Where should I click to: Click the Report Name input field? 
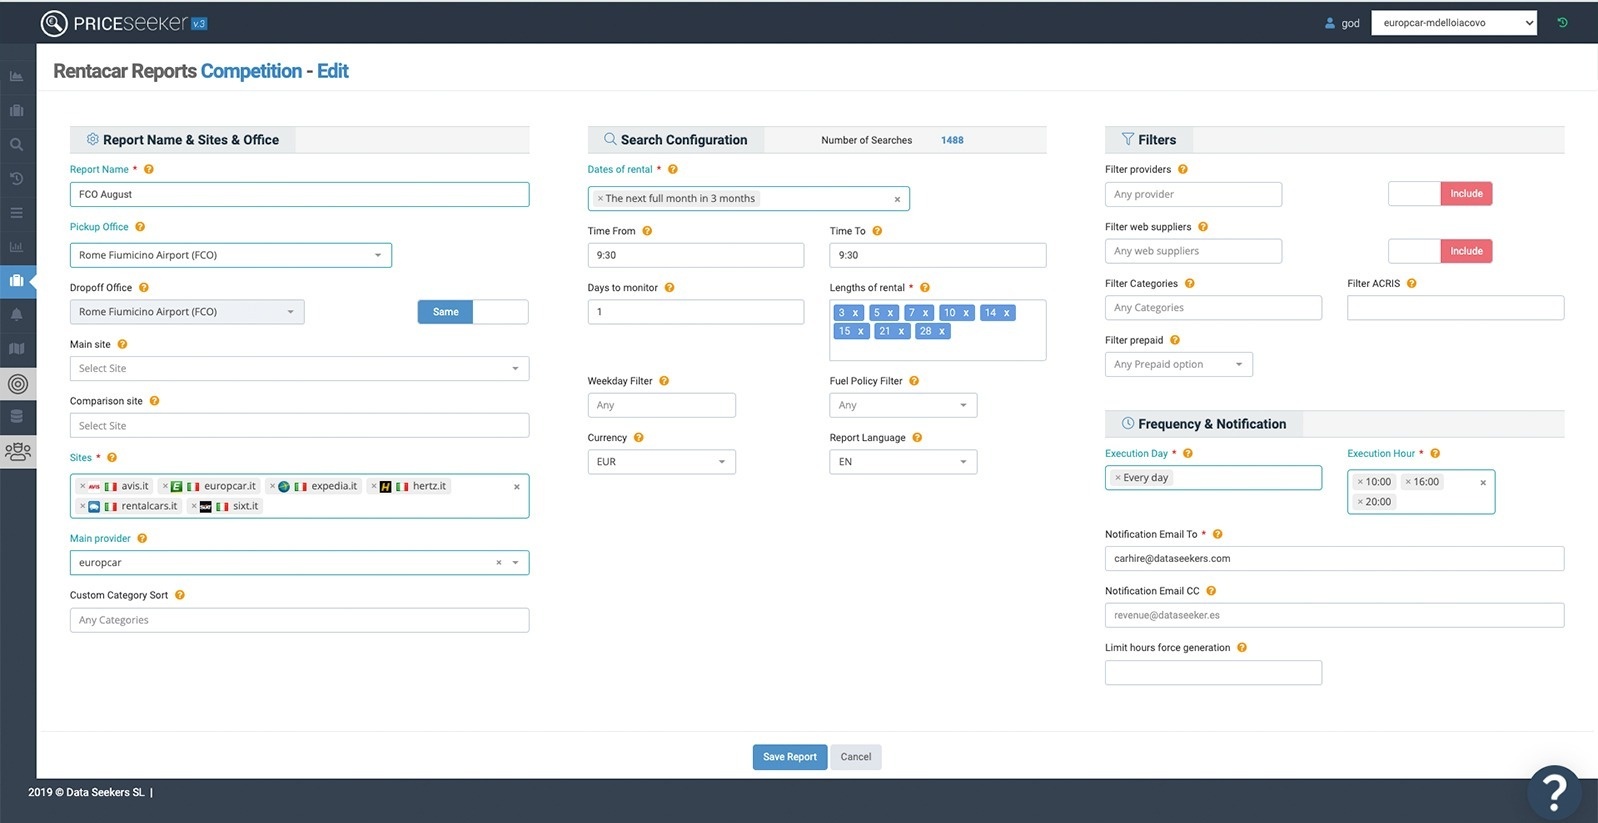pos(299,195)
